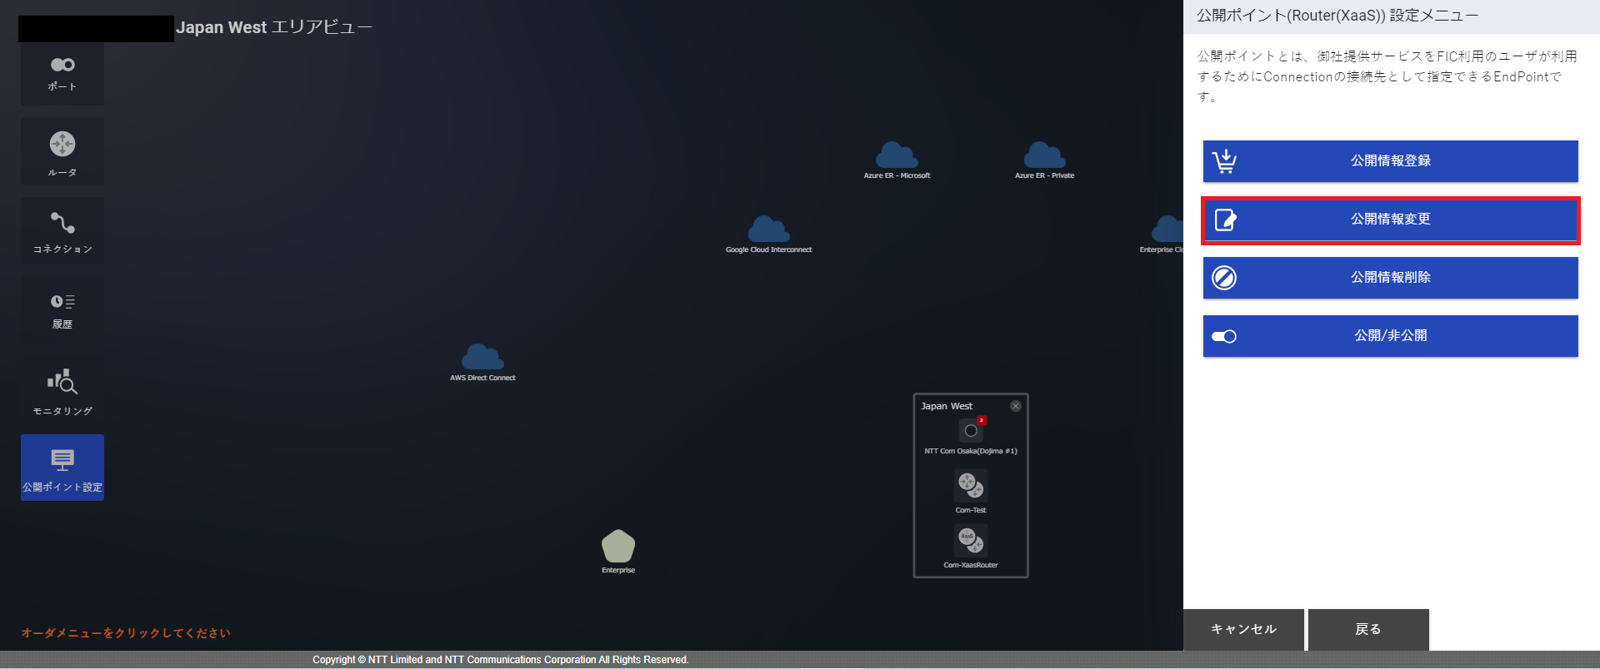Open the ルータ sidebar menu

[x=62, y=152]
